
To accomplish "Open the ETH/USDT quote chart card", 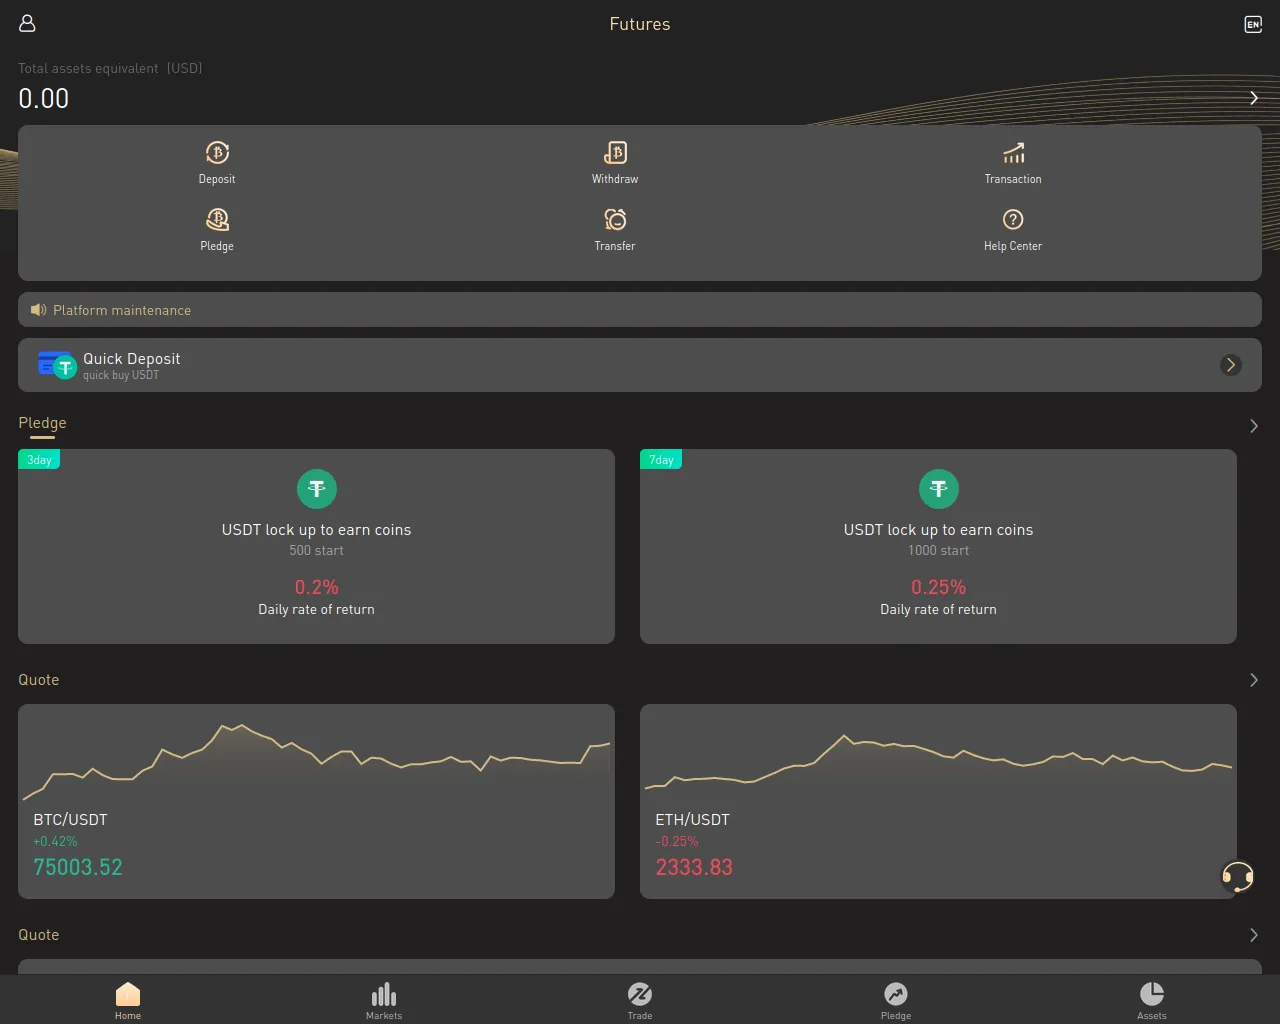I will (x=938, y=801).
